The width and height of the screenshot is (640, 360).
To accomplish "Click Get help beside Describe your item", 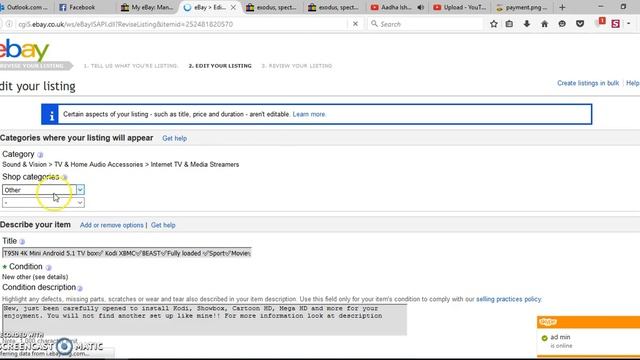I will pos(163,225).
